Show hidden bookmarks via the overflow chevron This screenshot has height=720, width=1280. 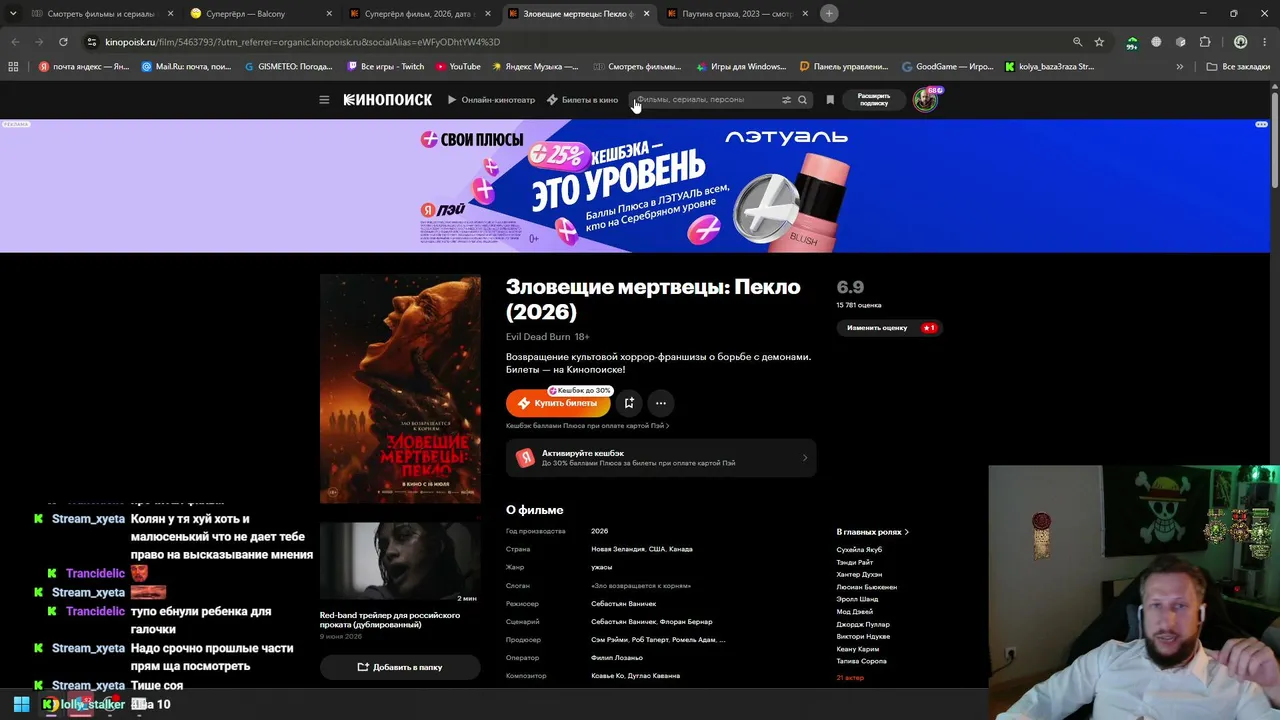coord(1180,67)
